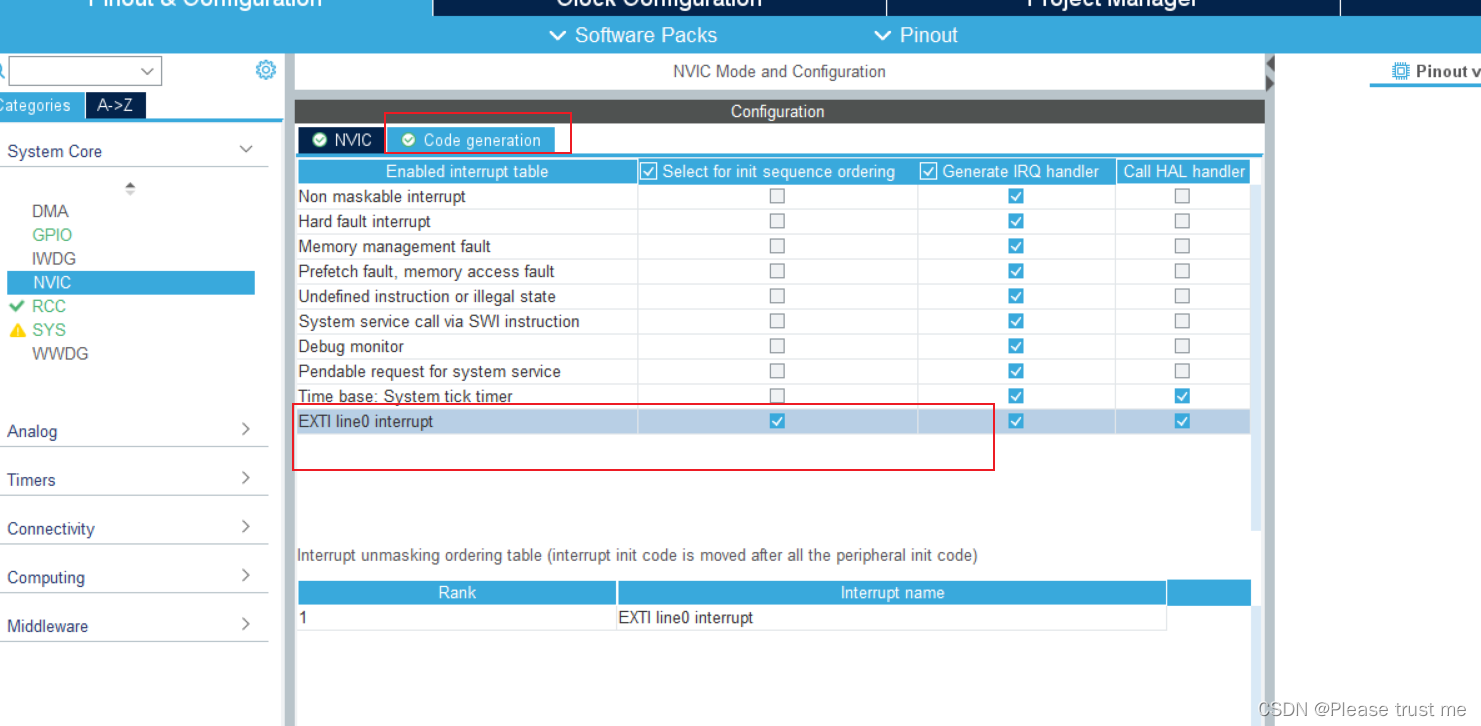Select RCC in System Core list
Image resolution: width=1481 pixels, height=726 pixels.
coord(49,306)
